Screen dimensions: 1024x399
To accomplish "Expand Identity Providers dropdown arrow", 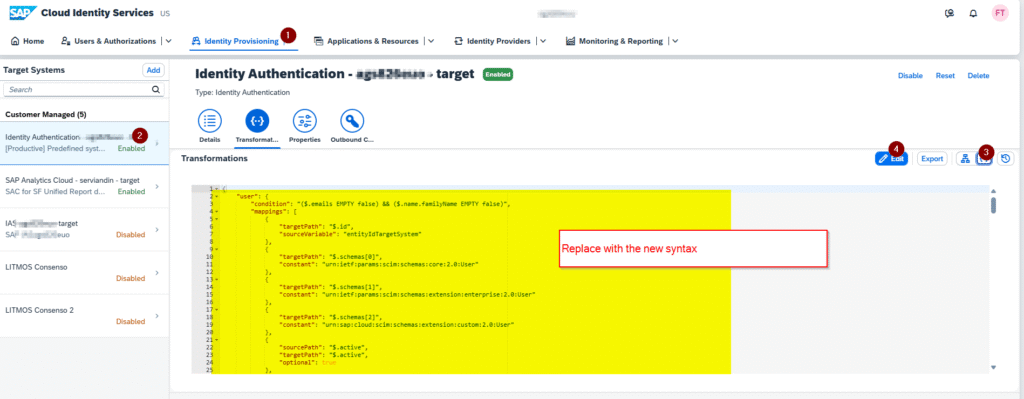I will (543, 40).
